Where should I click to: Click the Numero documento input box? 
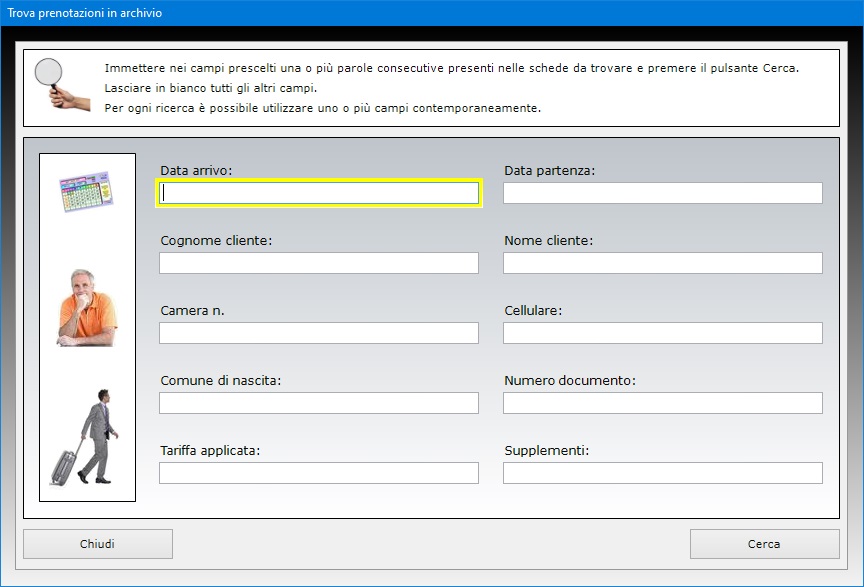663,403
